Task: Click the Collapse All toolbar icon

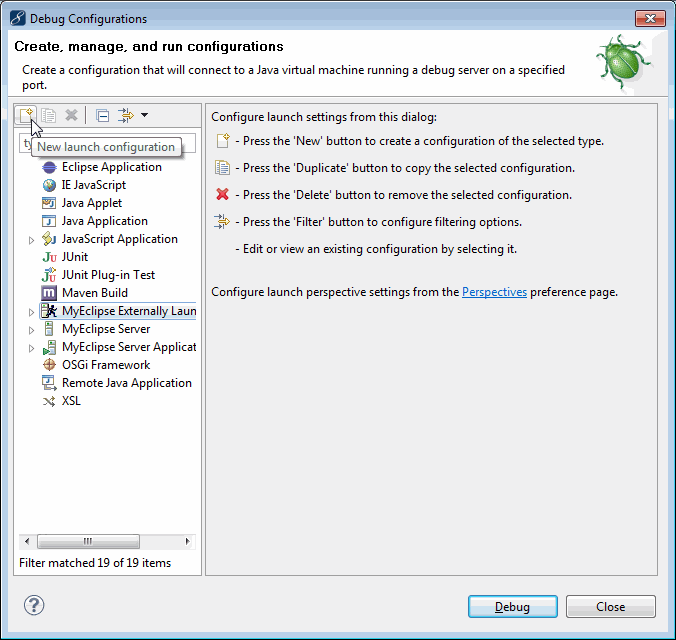Action: click(x=102, y=116)
